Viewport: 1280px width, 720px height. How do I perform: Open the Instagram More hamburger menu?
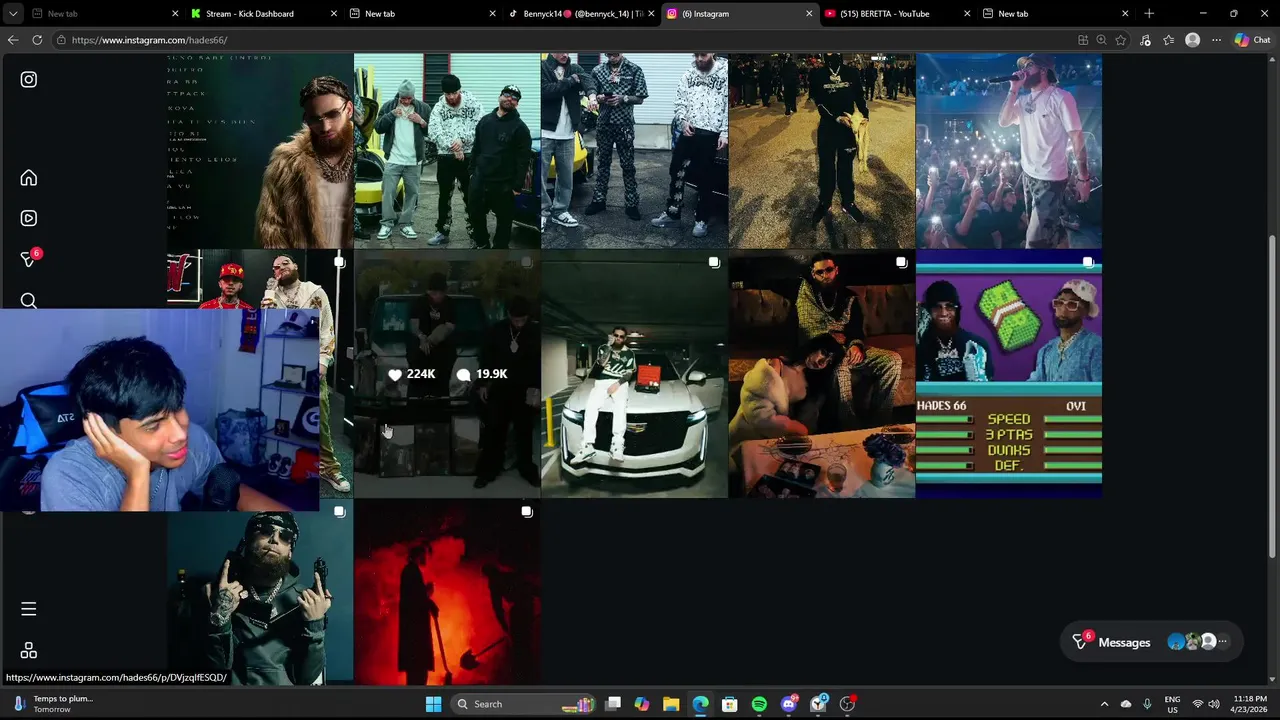point(29,609)
